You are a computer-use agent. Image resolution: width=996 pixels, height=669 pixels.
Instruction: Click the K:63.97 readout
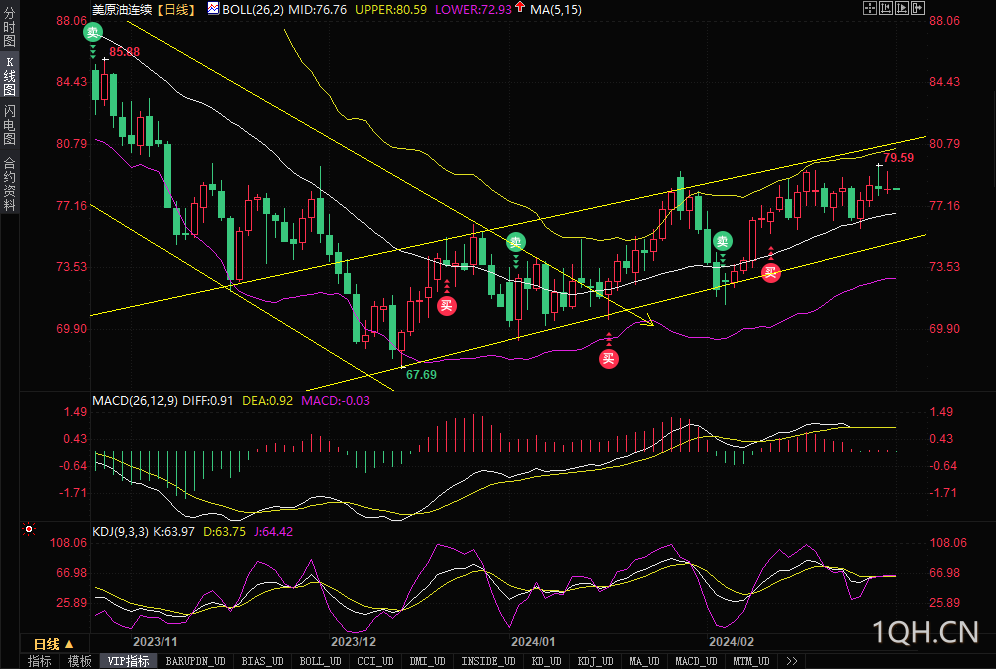tap(174, 532)
